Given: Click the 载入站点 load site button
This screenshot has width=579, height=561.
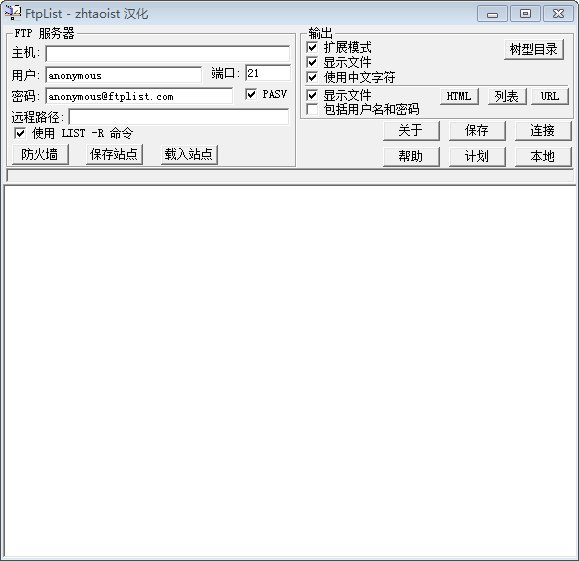Looking at the screenshot, I should tap(189, 154).
